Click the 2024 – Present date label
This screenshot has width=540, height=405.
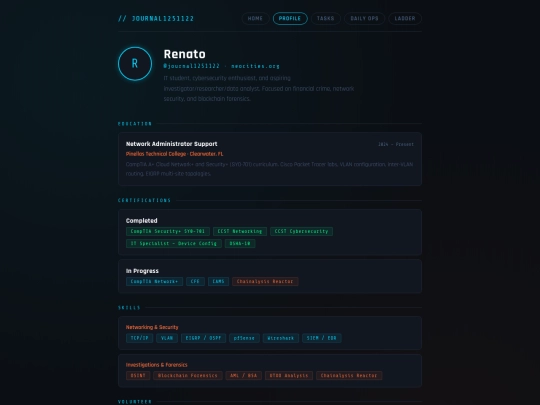tap(396, 144)
